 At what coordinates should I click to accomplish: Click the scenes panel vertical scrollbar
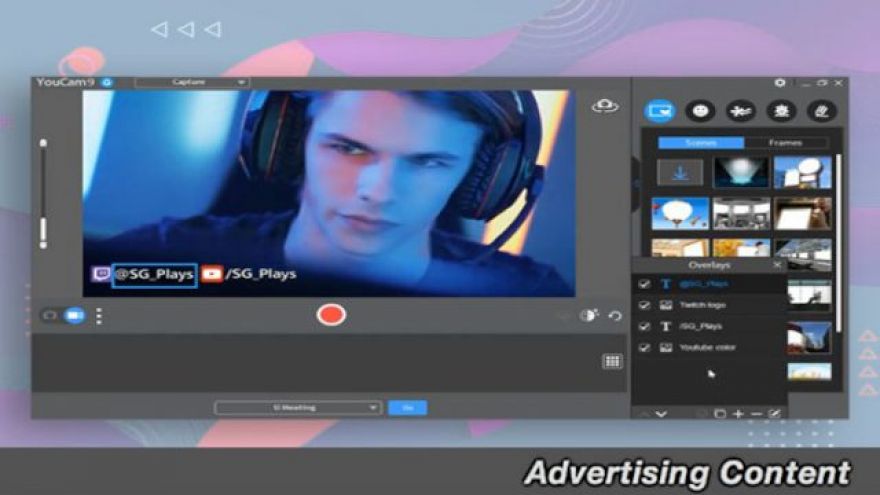click(838, 242)
